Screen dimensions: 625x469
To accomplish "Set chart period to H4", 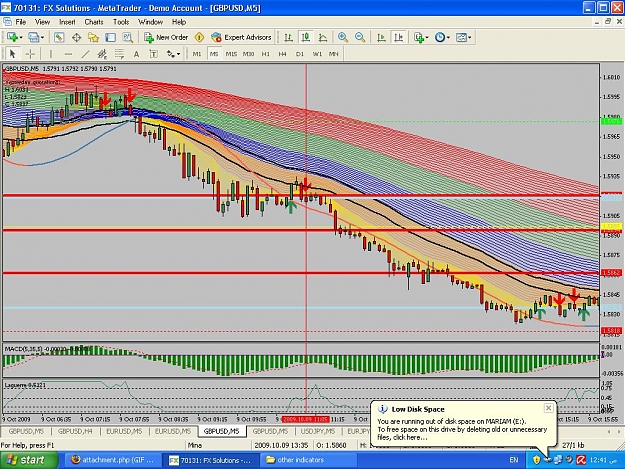I will click(283, 54).
